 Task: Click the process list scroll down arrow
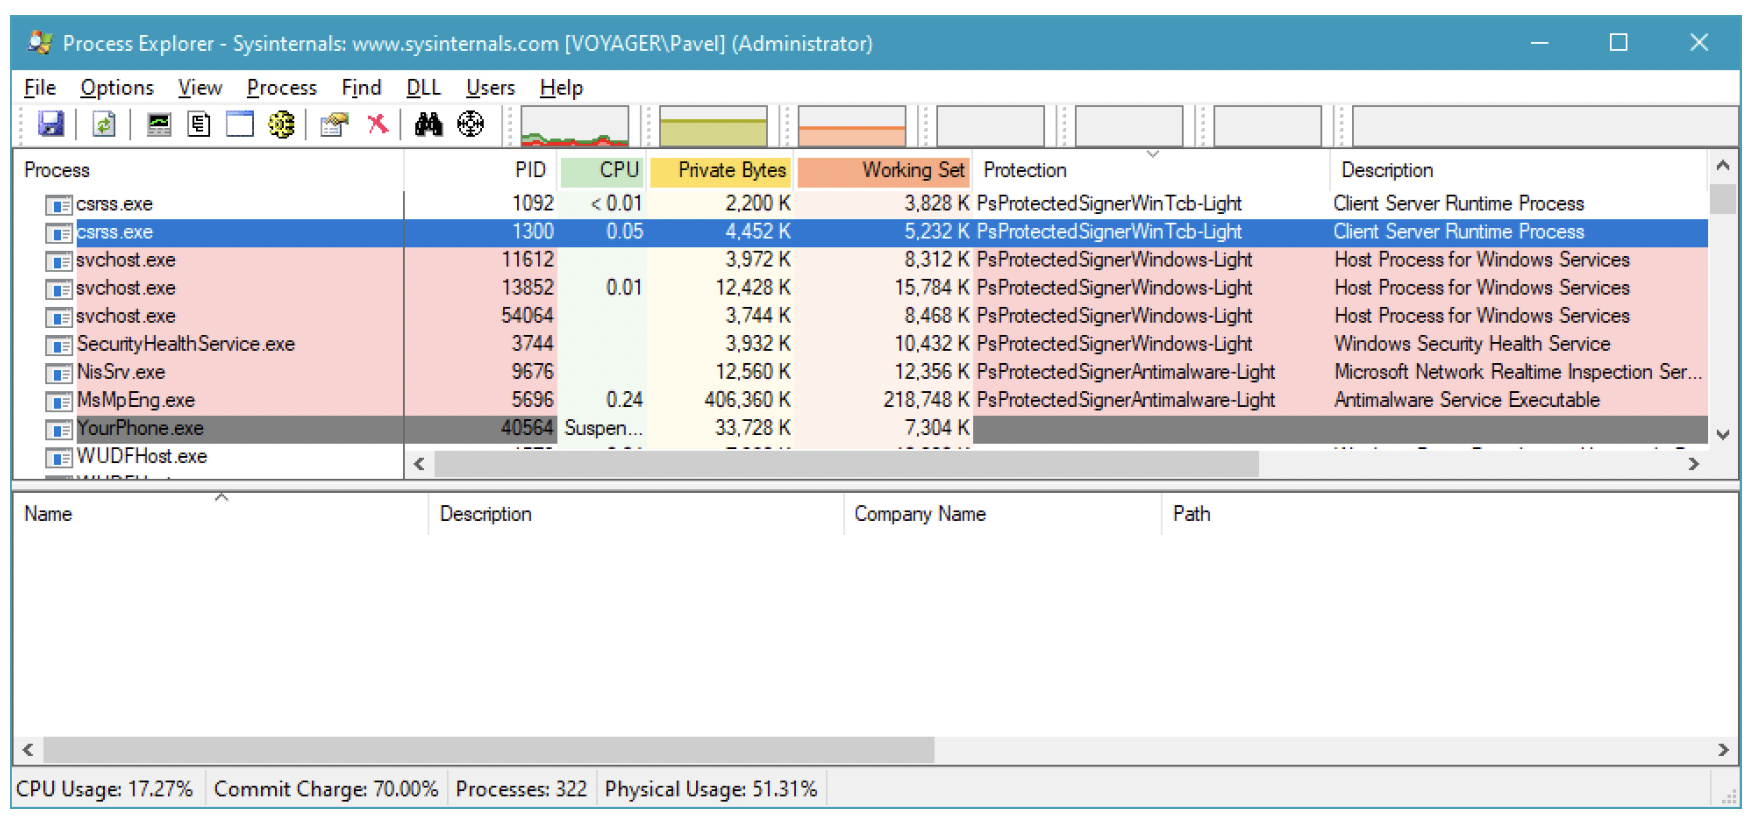(x=1722, y=435)
